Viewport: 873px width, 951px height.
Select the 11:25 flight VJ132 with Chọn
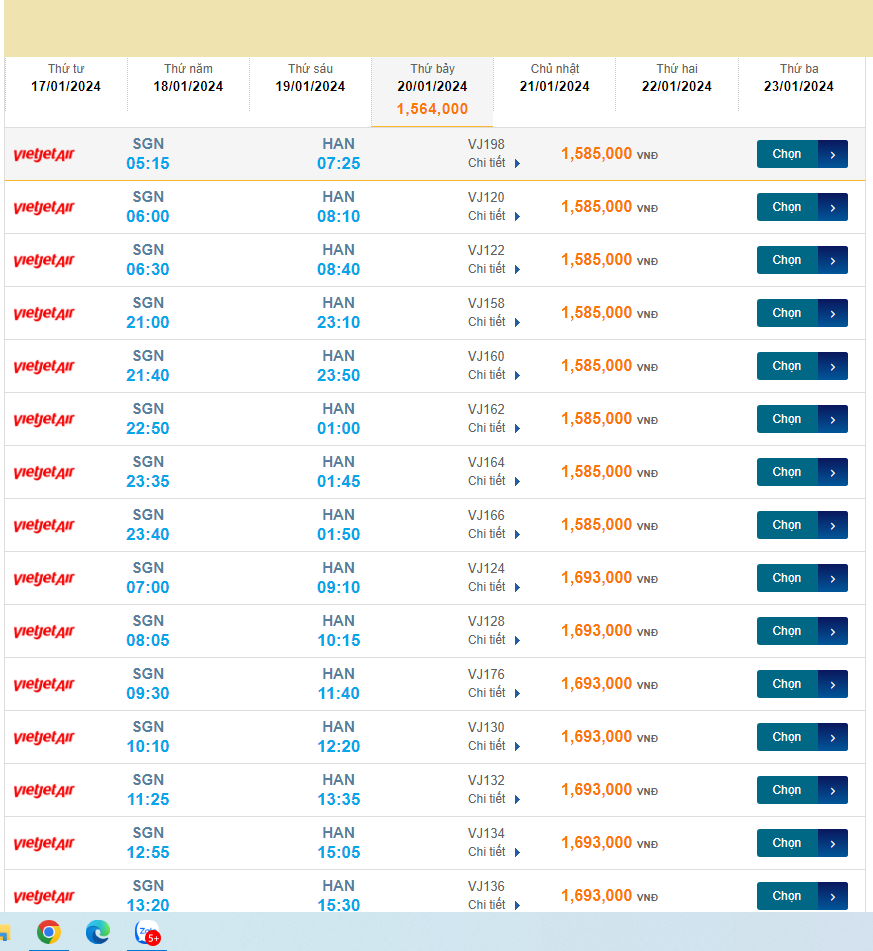click(x=787, y=790)
